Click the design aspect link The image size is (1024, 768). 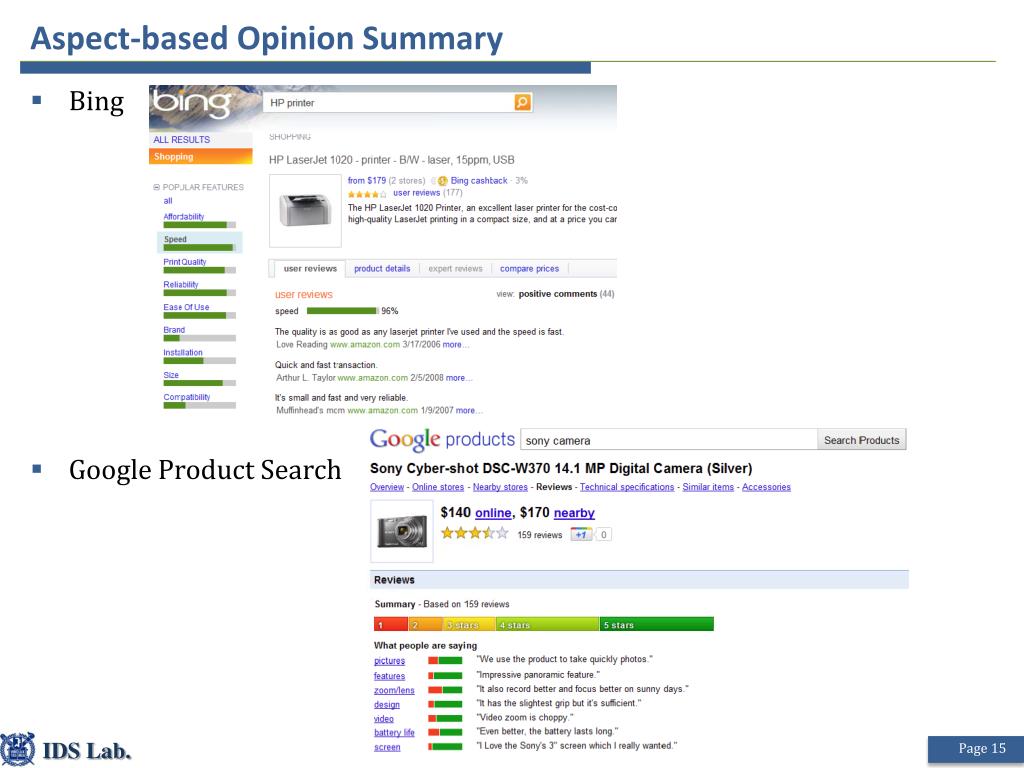[x=387, y=705]
